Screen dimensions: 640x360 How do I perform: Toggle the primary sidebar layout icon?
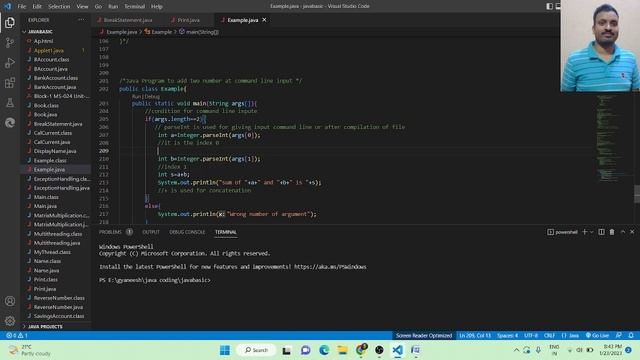(x=549, y=6)
